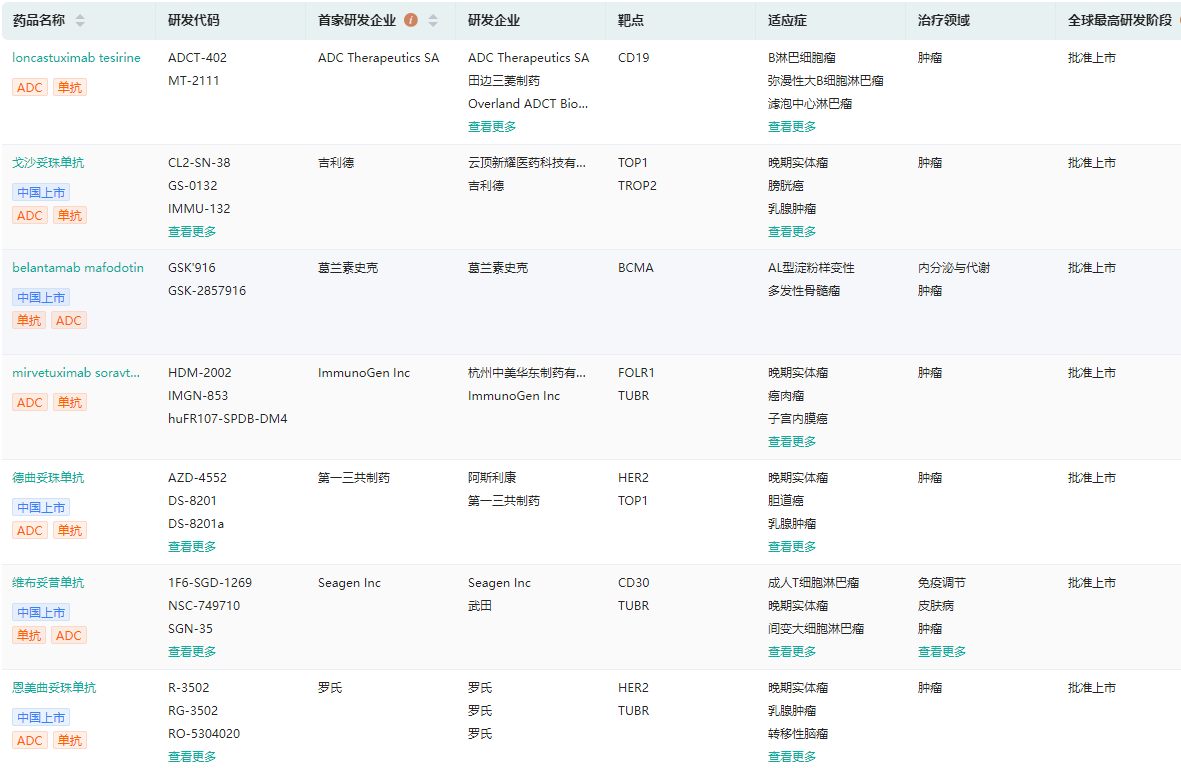Select 全球最高研发阶段 column header
This screenshot has width=1181, height=768.
tap(1120, 20)
